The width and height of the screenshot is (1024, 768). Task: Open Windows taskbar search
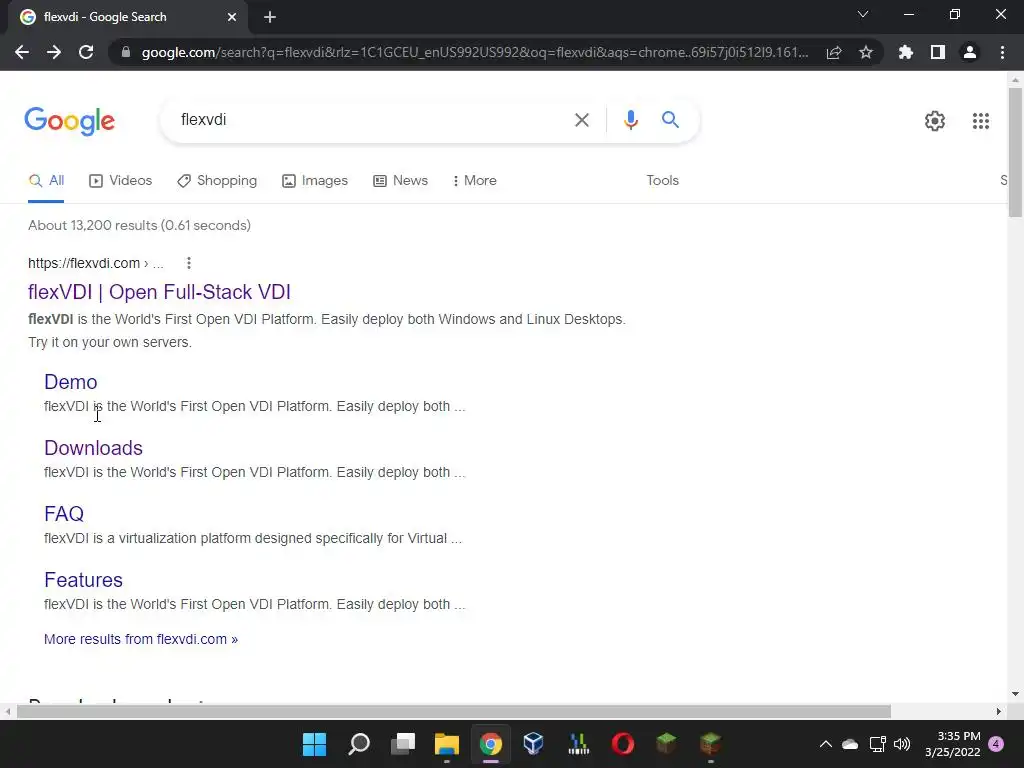359,744
